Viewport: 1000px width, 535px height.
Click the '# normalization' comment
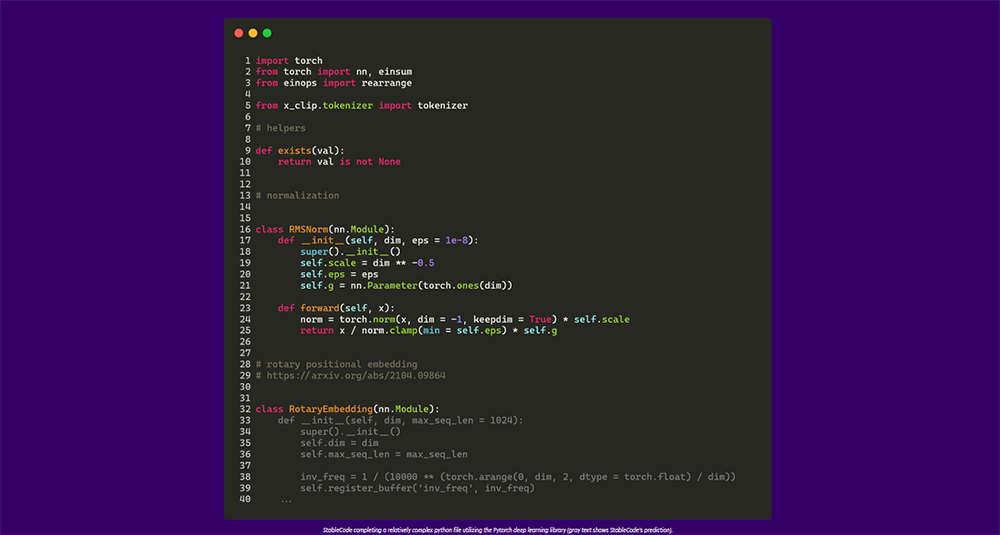297,195
